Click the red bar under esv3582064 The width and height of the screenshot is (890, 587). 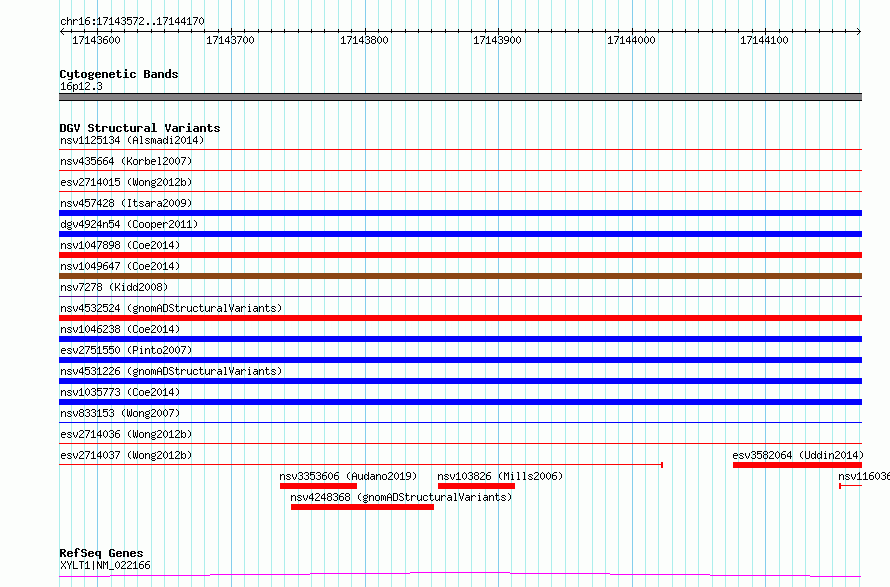click(x=797, y=465)
